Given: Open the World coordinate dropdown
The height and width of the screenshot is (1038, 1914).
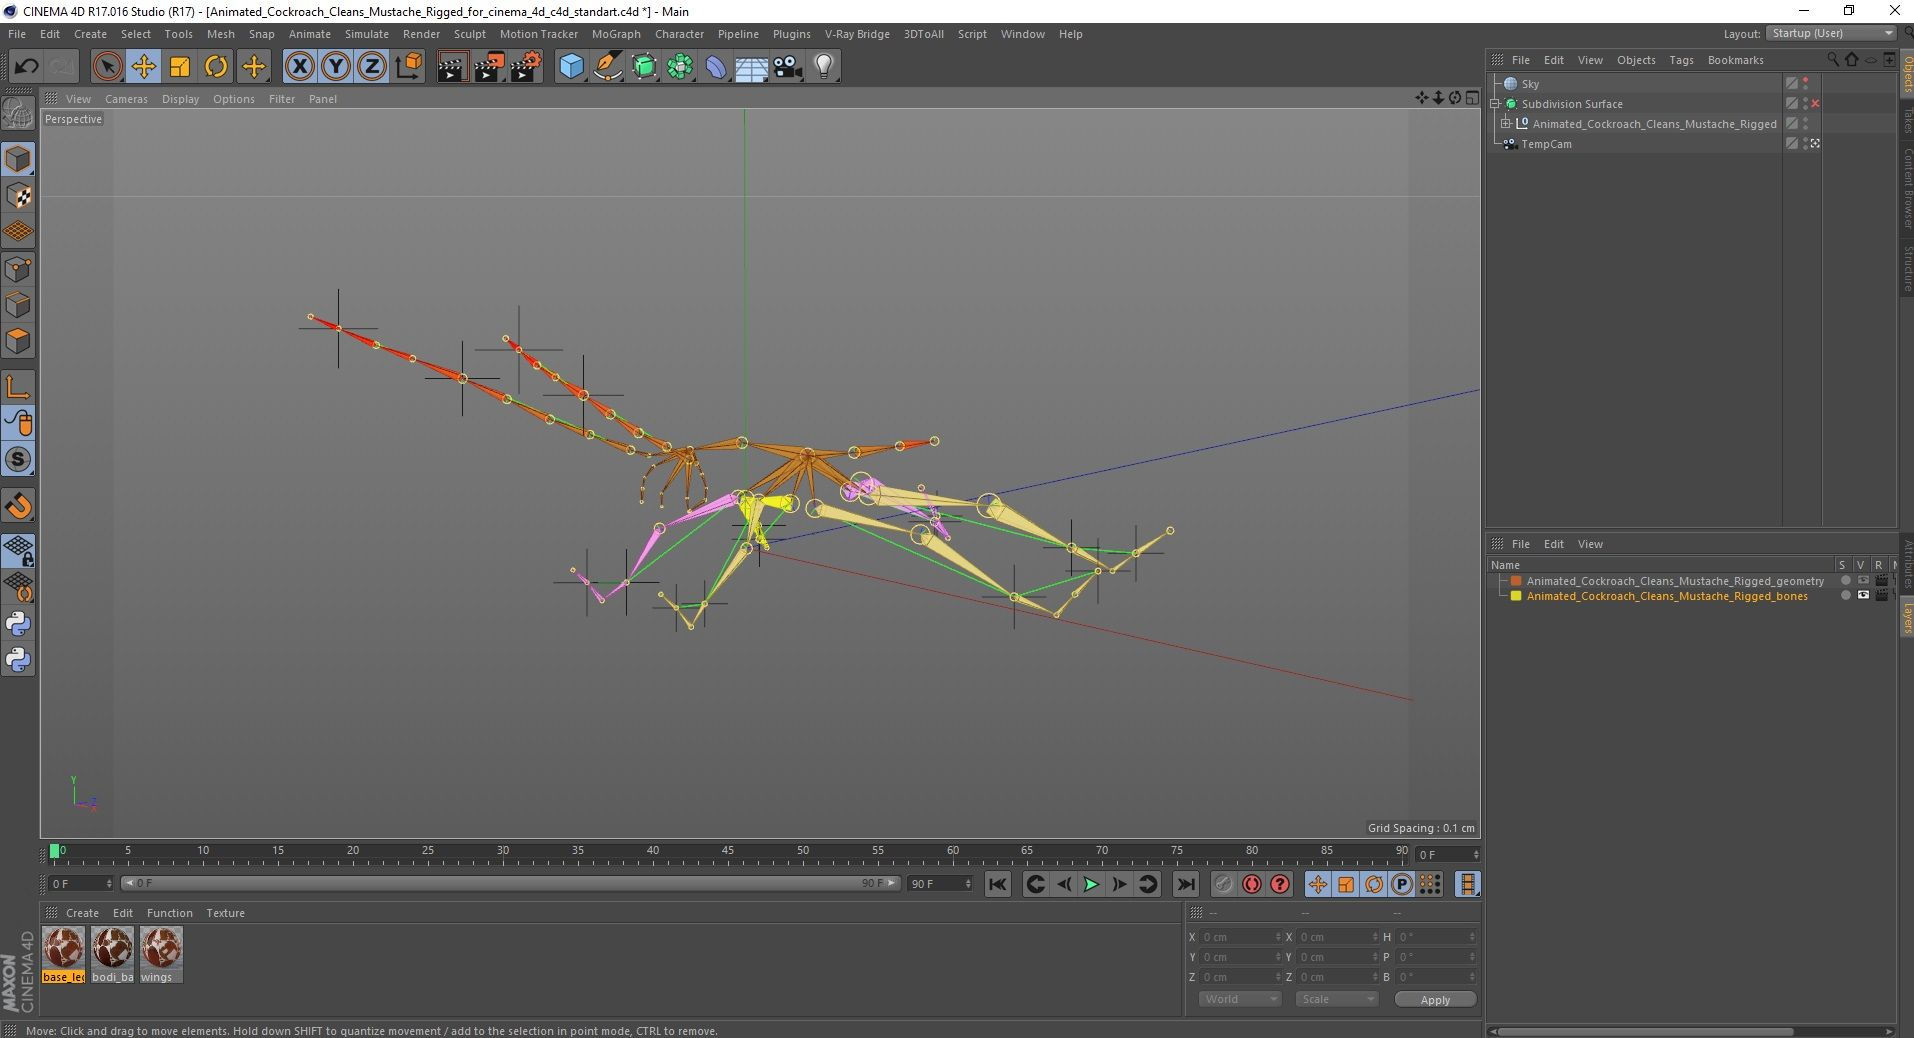Looking at the screenshot, I should point(1239,999).
